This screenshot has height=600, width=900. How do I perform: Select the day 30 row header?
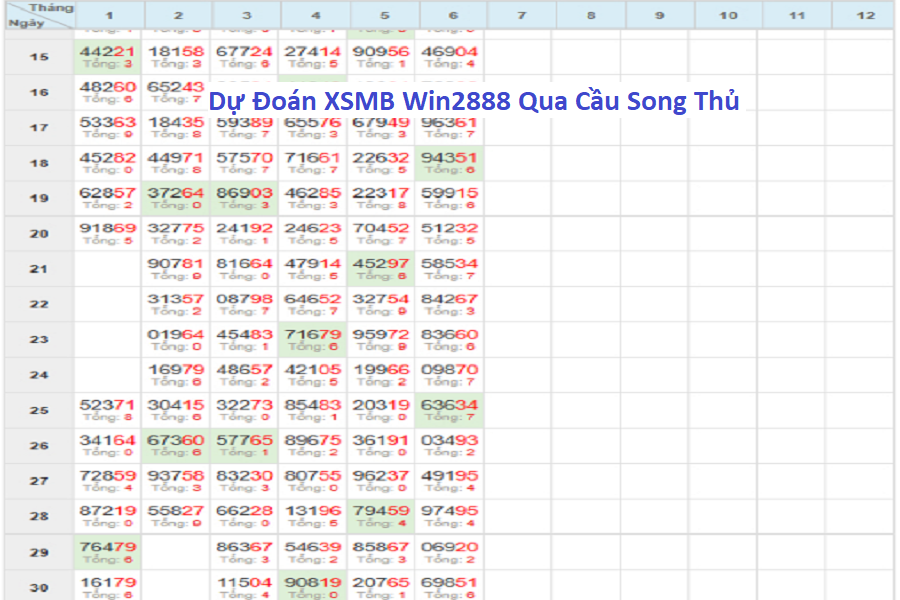click(x=39, y=587)
